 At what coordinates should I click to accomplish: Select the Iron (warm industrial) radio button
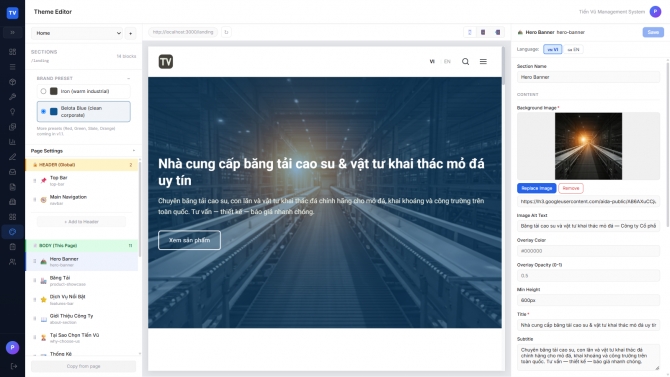coord(43,91)
